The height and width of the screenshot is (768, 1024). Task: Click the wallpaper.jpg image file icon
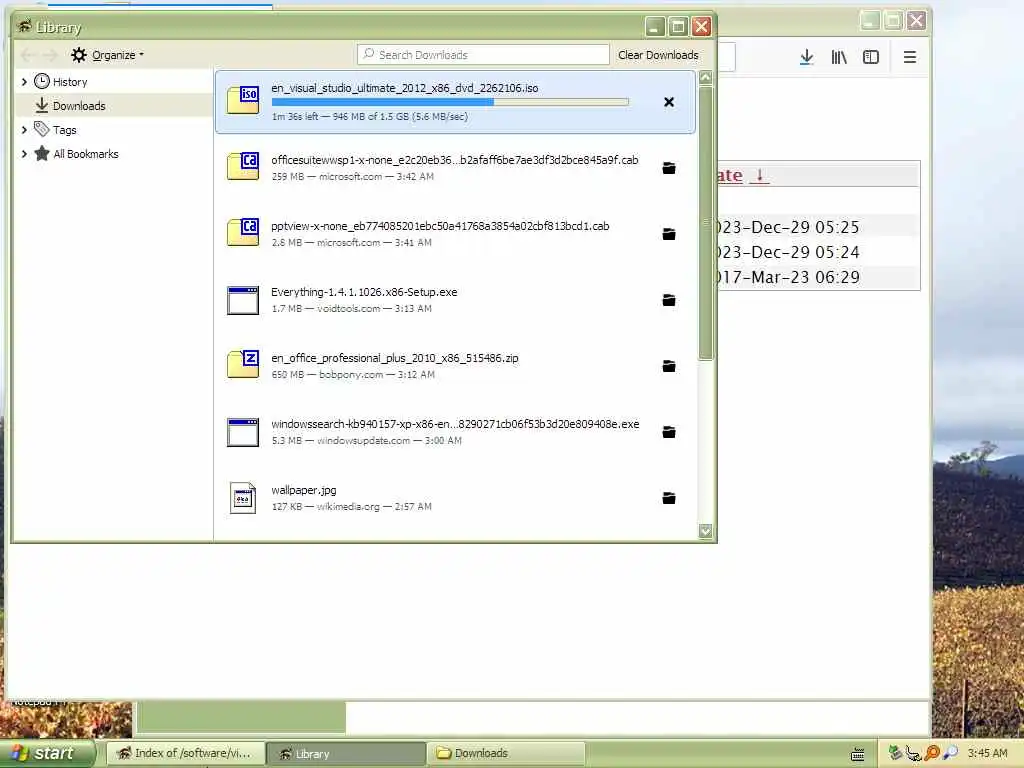click(x=243, y=498)
